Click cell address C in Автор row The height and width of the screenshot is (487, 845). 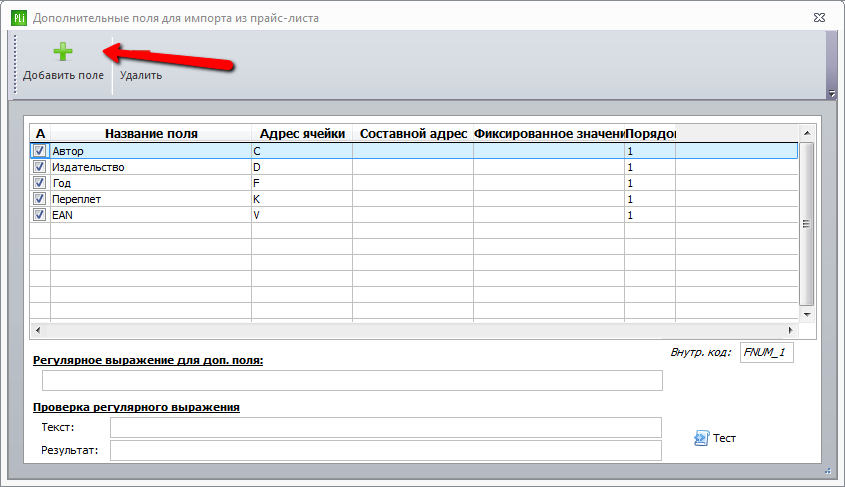(302, 151)
